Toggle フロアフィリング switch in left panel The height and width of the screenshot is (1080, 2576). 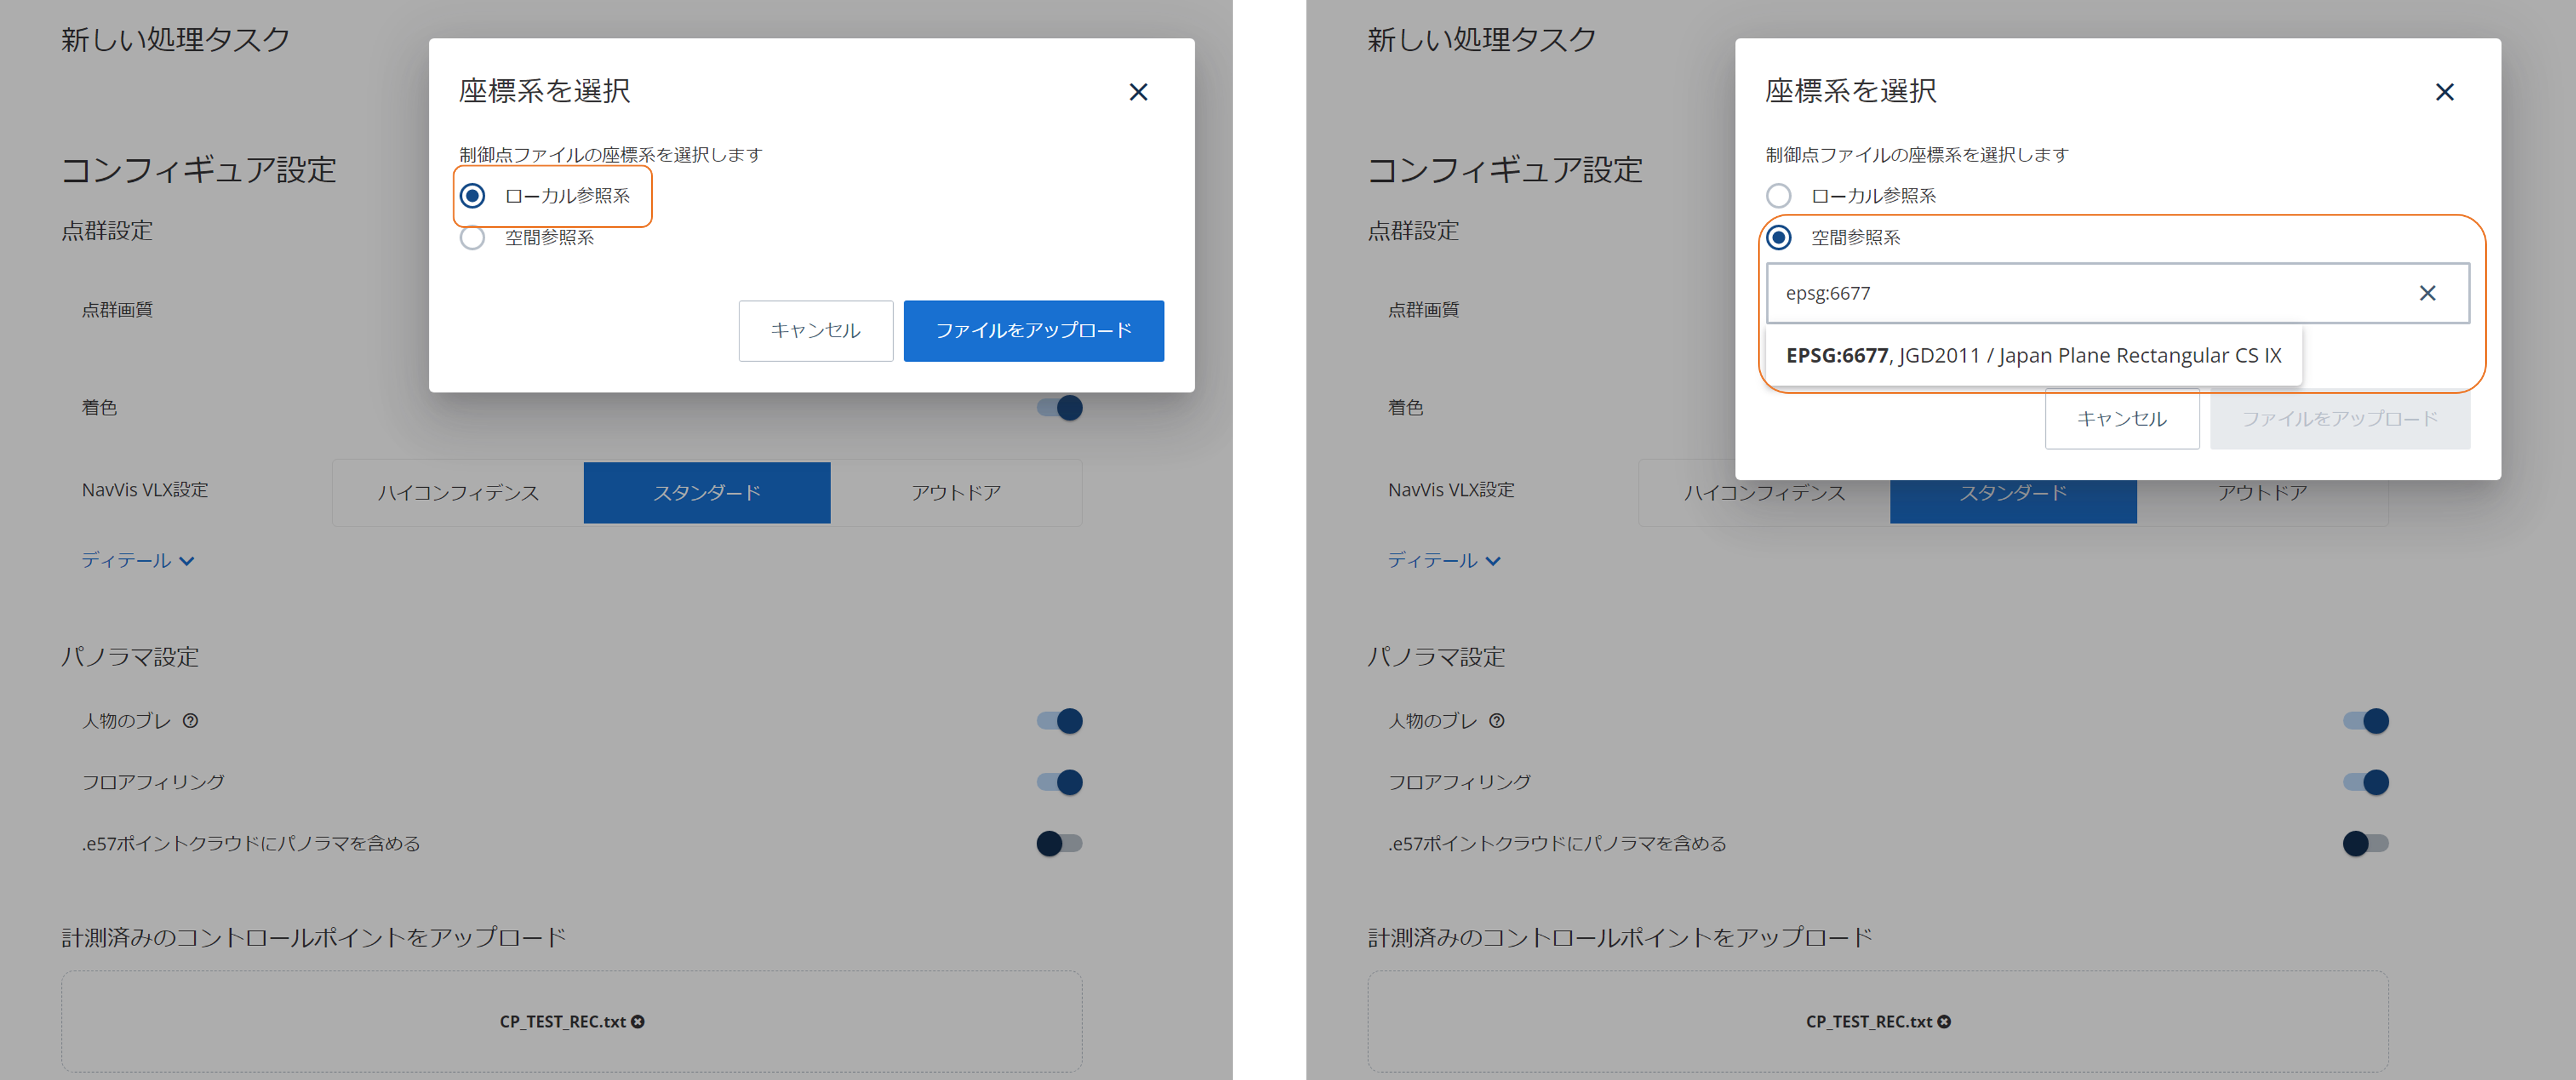click(x=1059, y=782)
